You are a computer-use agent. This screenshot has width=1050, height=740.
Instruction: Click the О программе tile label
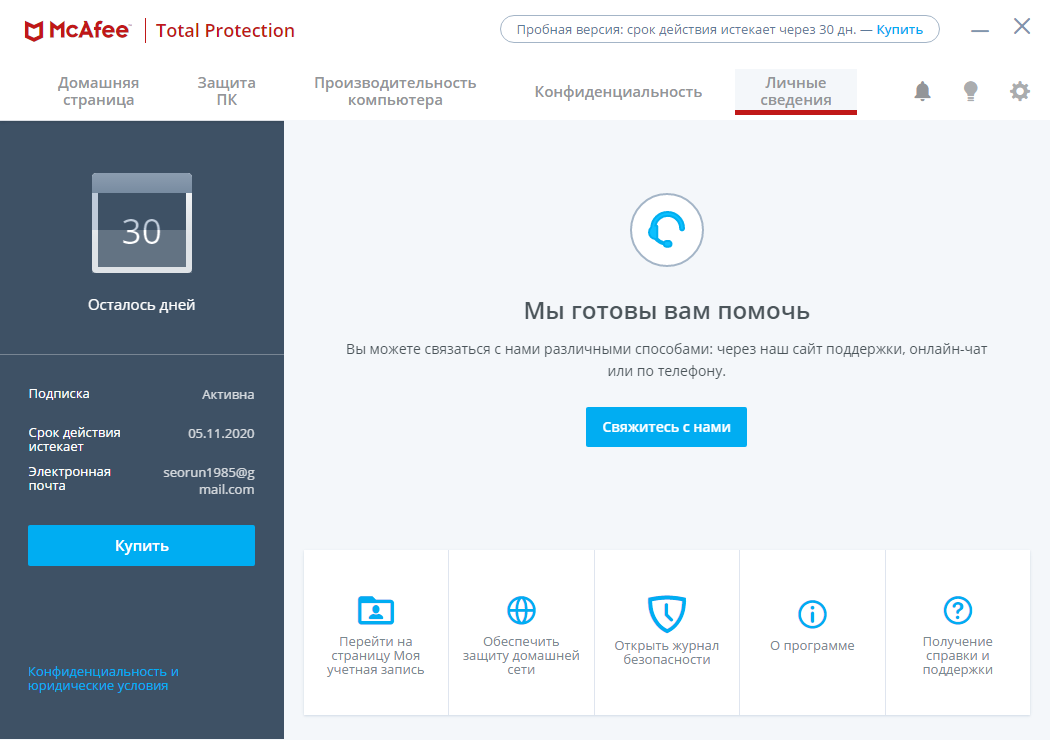812,646
